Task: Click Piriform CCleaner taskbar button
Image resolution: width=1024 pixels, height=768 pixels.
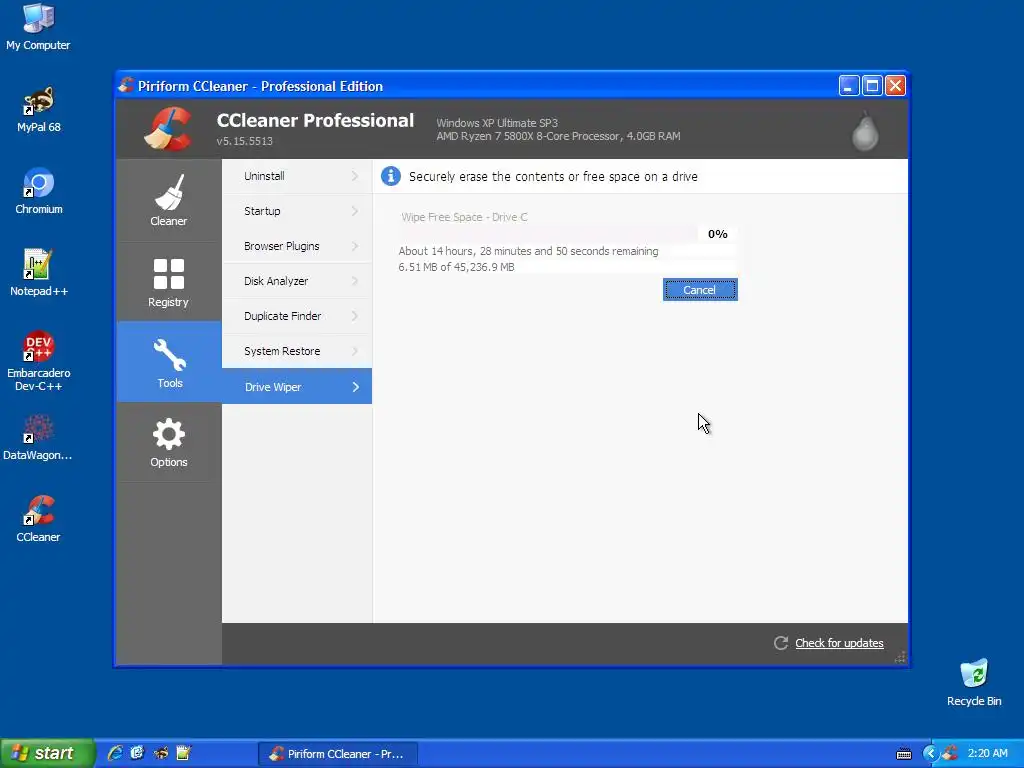Action: click(338, 754)
